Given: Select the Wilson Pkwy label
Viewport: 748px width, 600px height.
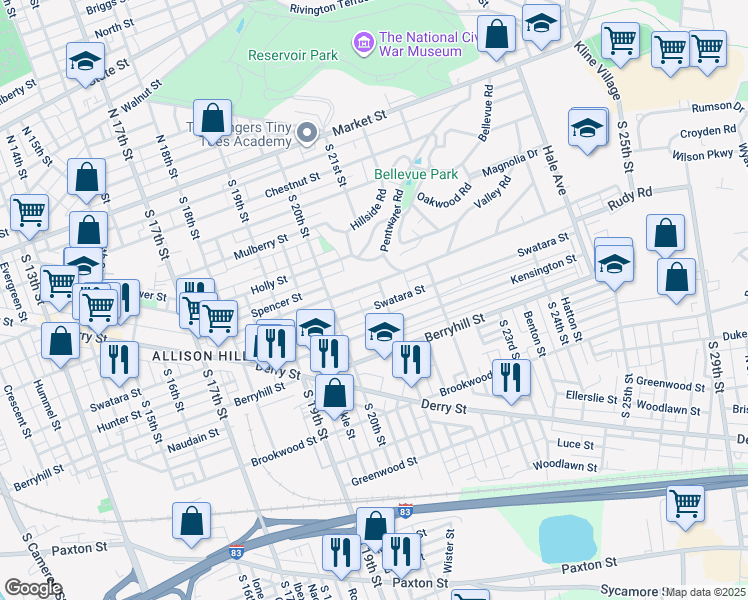Looking at the screenshot, I should (702, 155).
